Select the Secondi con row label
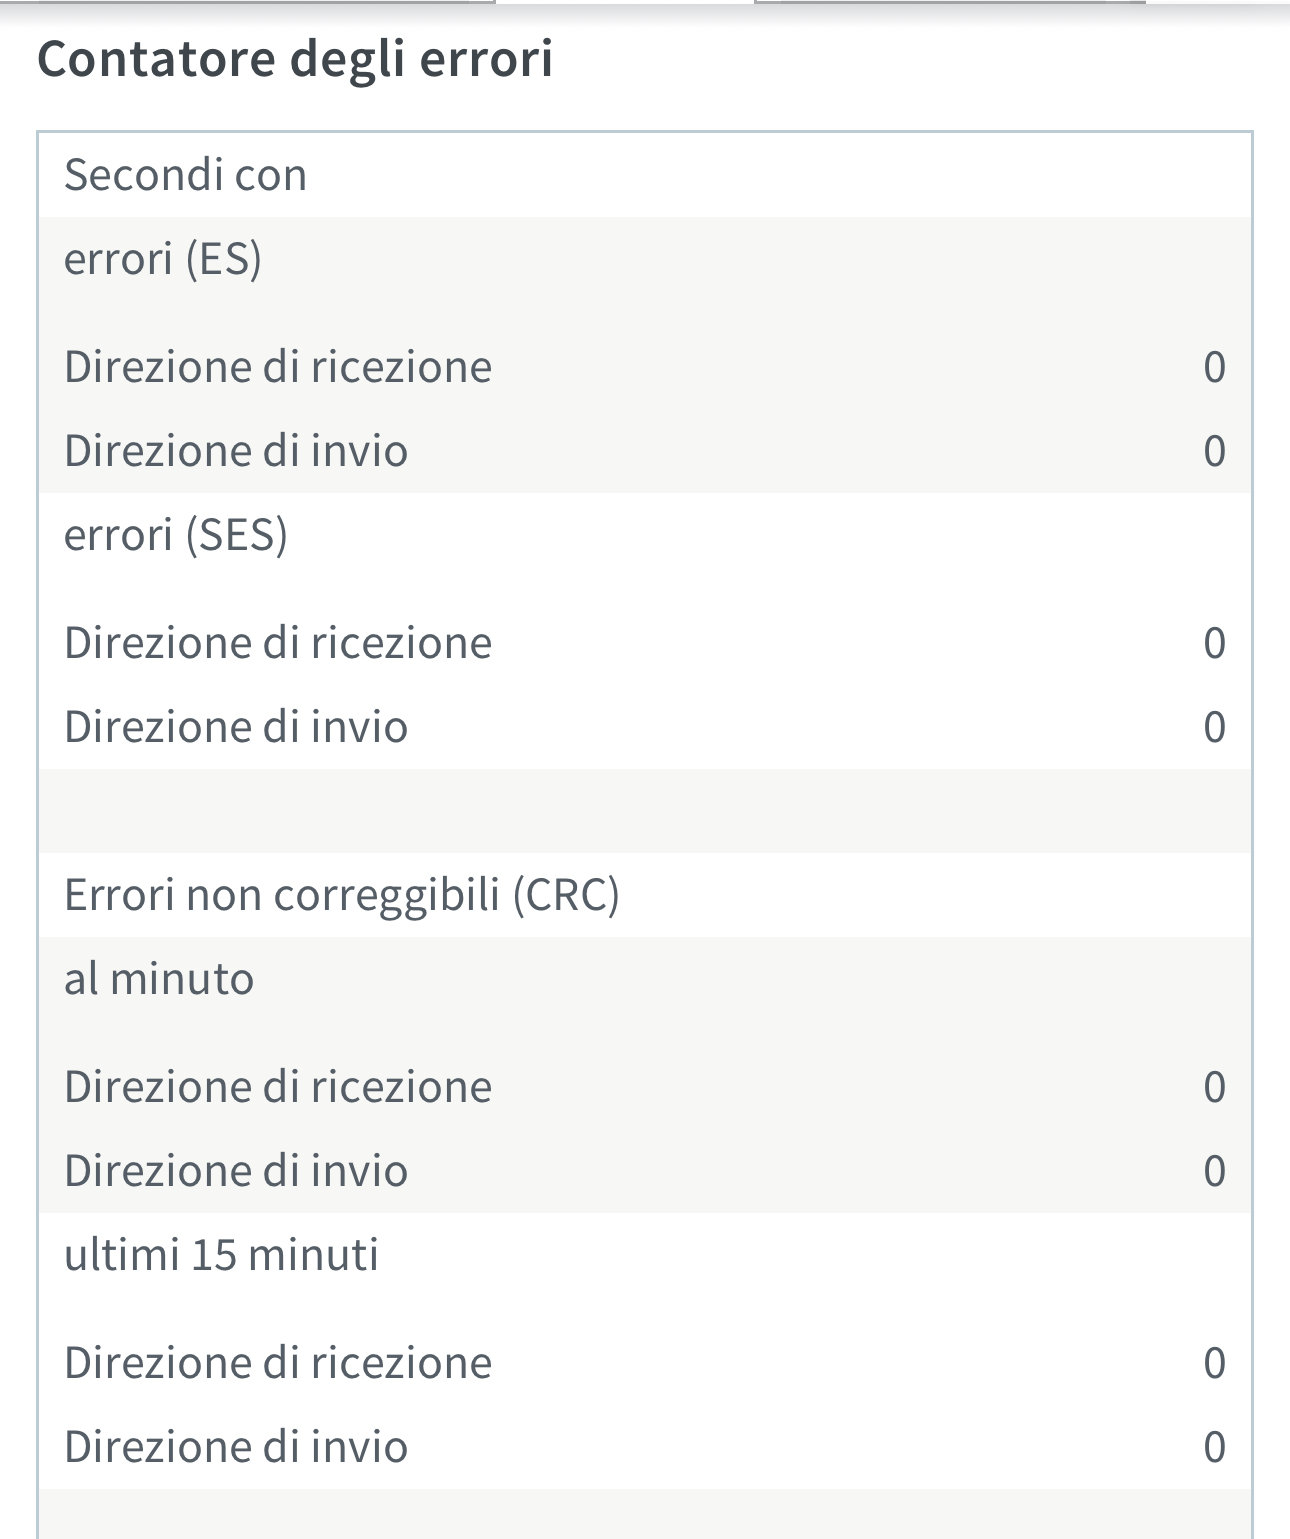1290x1539 pixels. [185, 176]
